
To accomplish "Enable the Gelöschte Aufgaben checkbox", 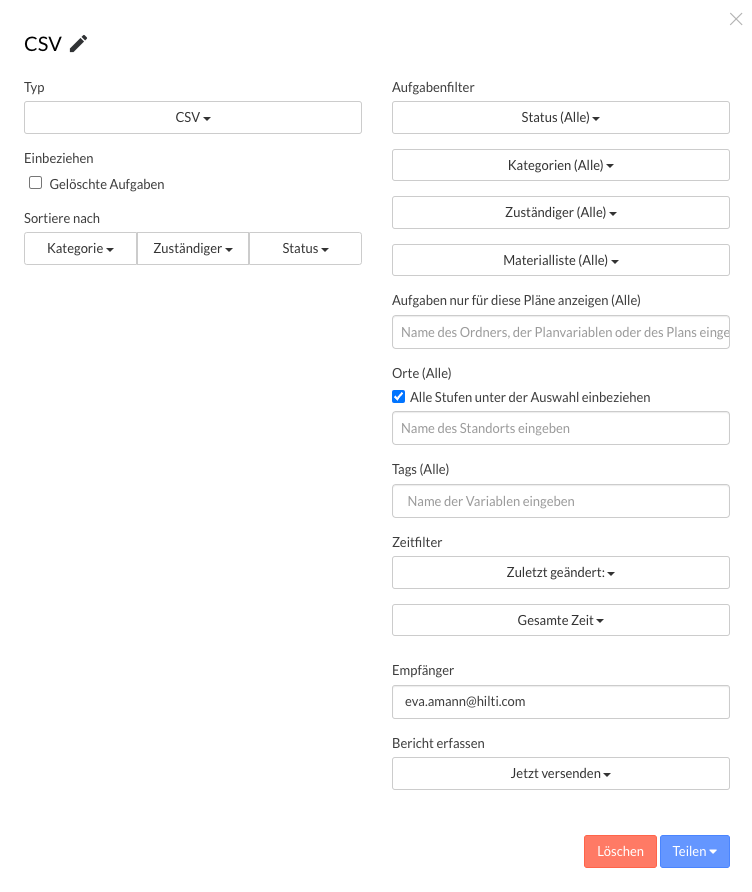I will tap(36, 183).
